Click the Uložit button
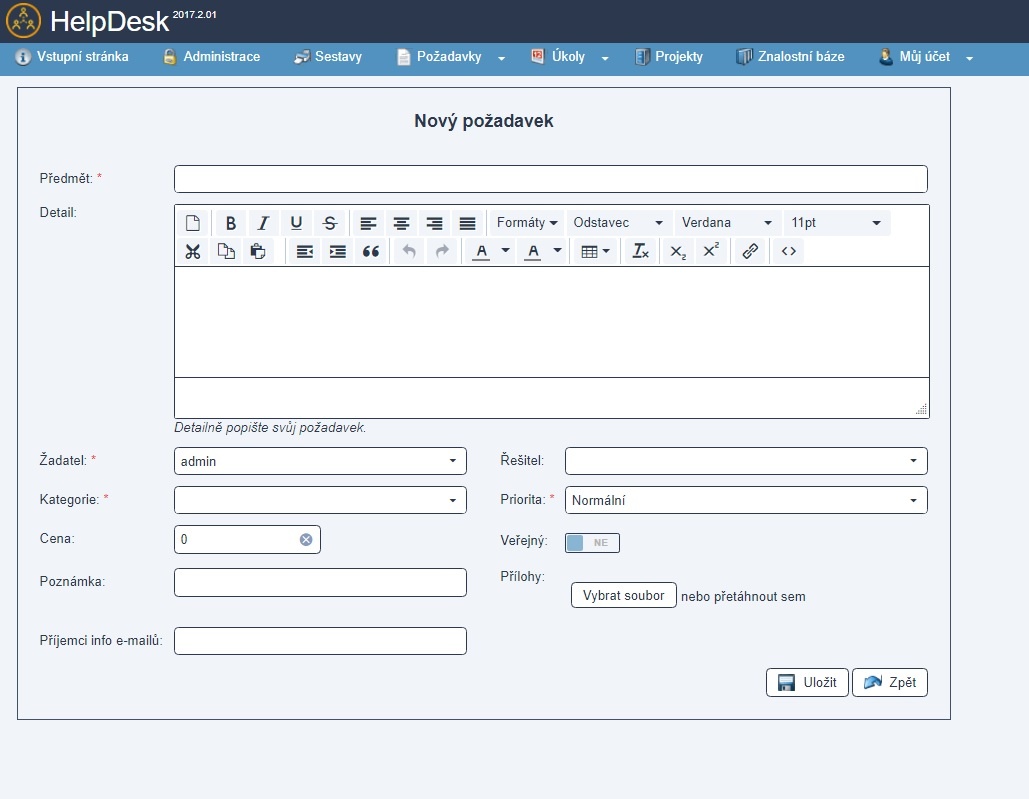The height and width of the screenshot is (799, 1029). pos(807,682)
